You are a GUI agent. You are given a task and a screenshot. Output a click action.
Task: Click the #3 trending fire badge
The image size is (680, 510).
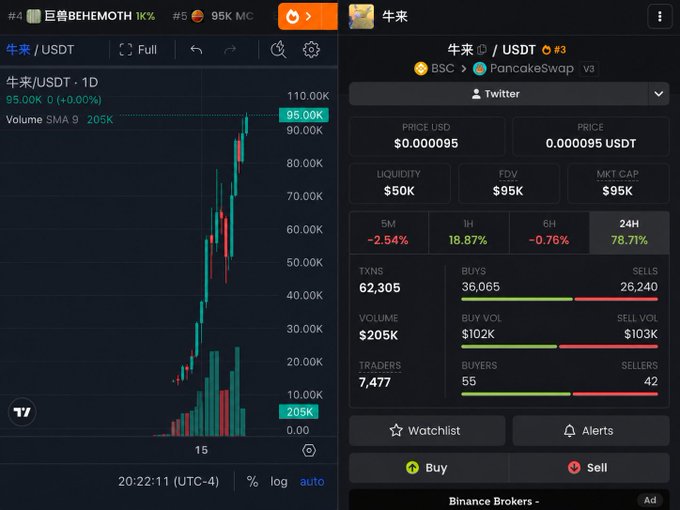(554, 50)
